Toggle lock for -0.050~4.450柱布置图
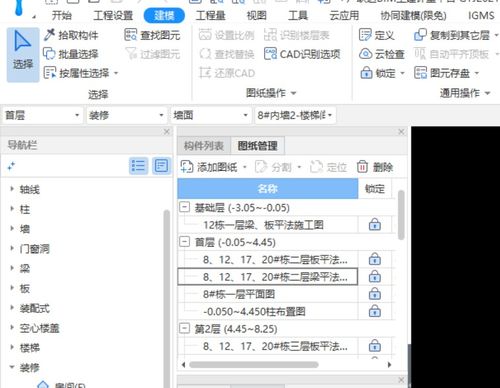The image size is (500, 388). point(375,311)
